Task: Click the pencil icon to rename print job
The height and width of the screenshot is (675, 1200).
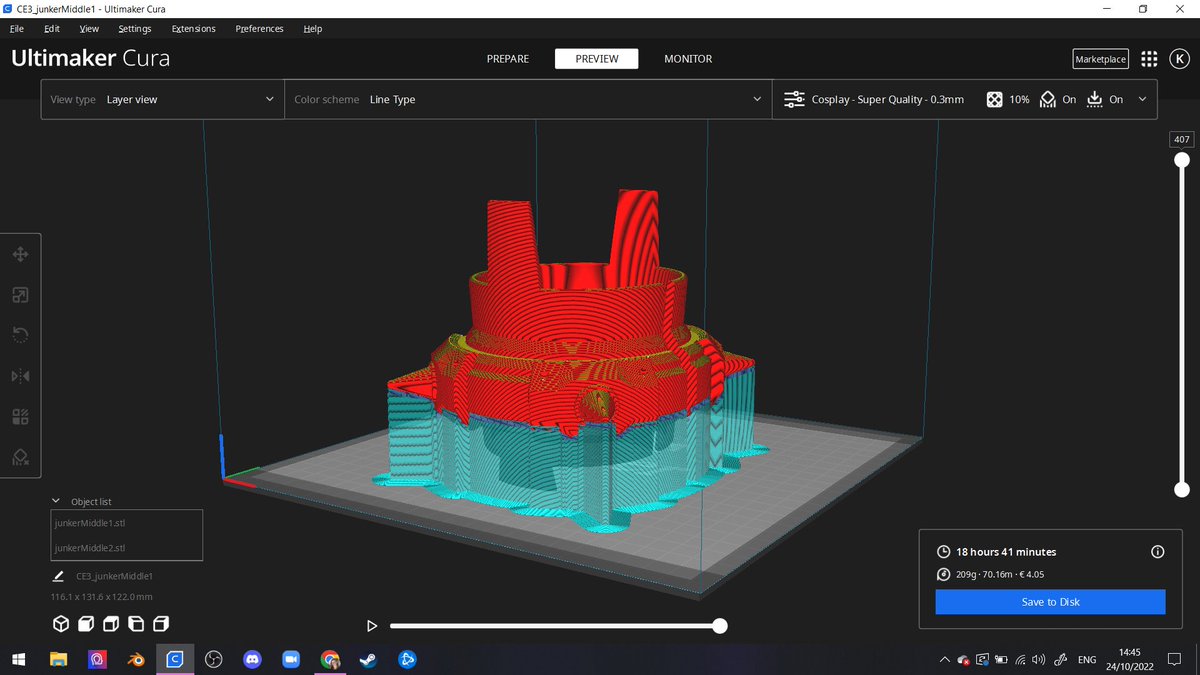Action: (58, 576)
